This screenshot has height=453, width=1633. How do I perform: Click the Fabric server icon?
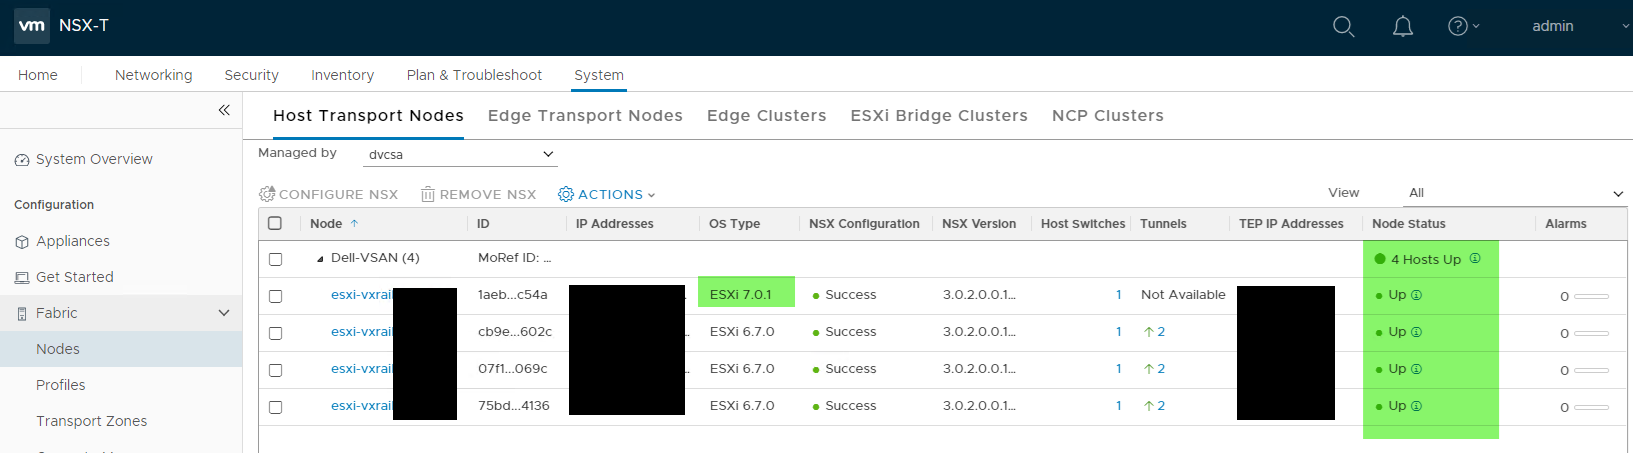click(22, 314)
